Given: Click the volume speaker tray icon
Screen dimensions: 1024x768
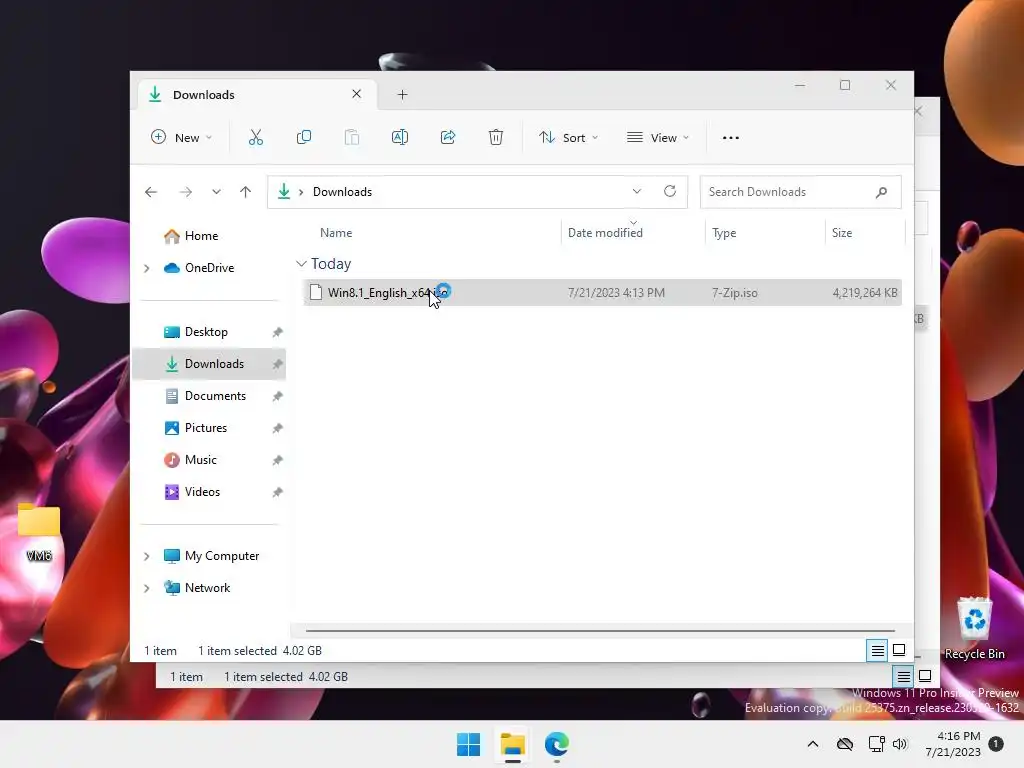Looking at the screenshot, I should click(x=900, y=744).
